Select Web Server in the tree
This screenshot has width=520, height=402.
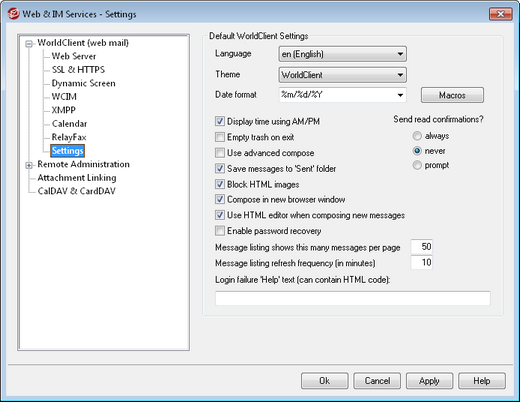[74, 56]
